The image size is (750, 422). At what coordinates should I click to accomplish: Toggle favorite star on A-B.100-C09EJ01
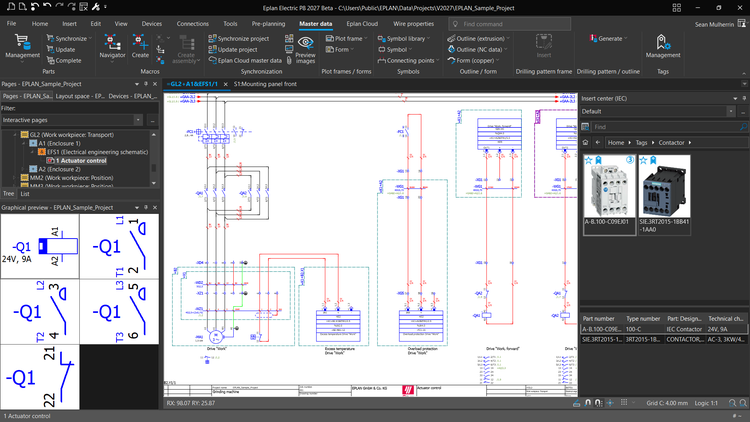tap(589, 160)
